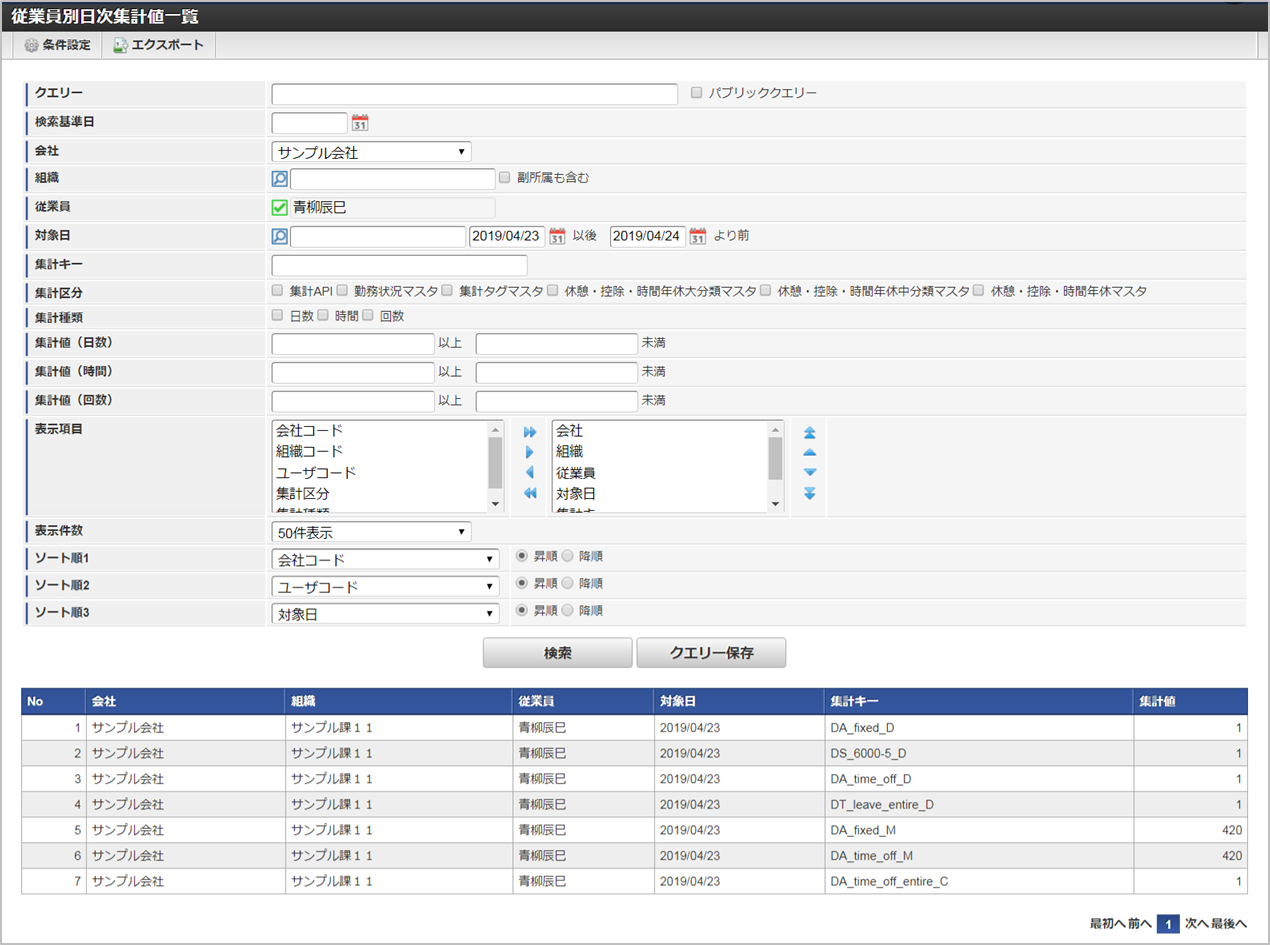Click the move-left single arrow icon
This screenshot has height=945, width=1270.
click(x=530, y=472)
